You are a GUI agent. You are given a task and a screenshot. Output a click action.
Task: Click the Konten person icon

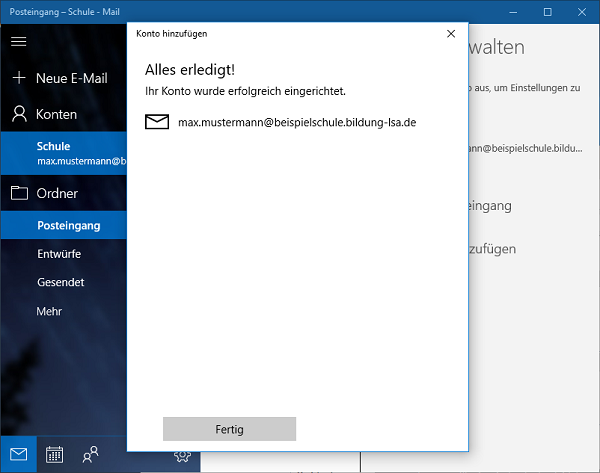coord(18,114)
